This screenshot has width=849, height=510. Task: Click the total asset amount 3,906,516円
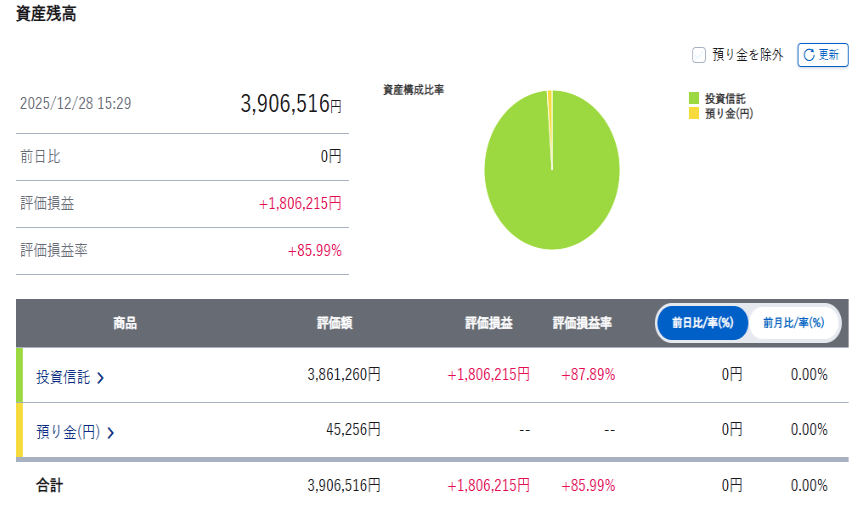tap(290, 104)
